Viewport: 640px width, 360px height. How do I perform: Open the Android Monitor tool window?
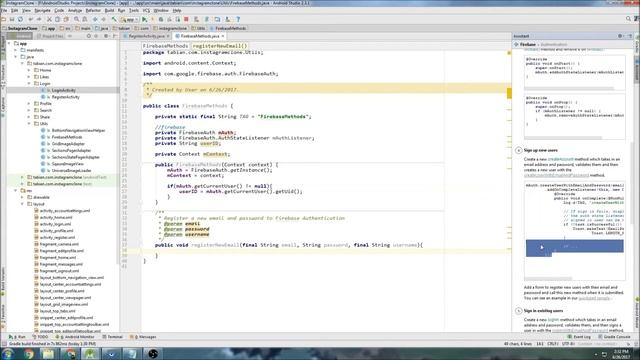pyautogui.click(x=74, y=337)
